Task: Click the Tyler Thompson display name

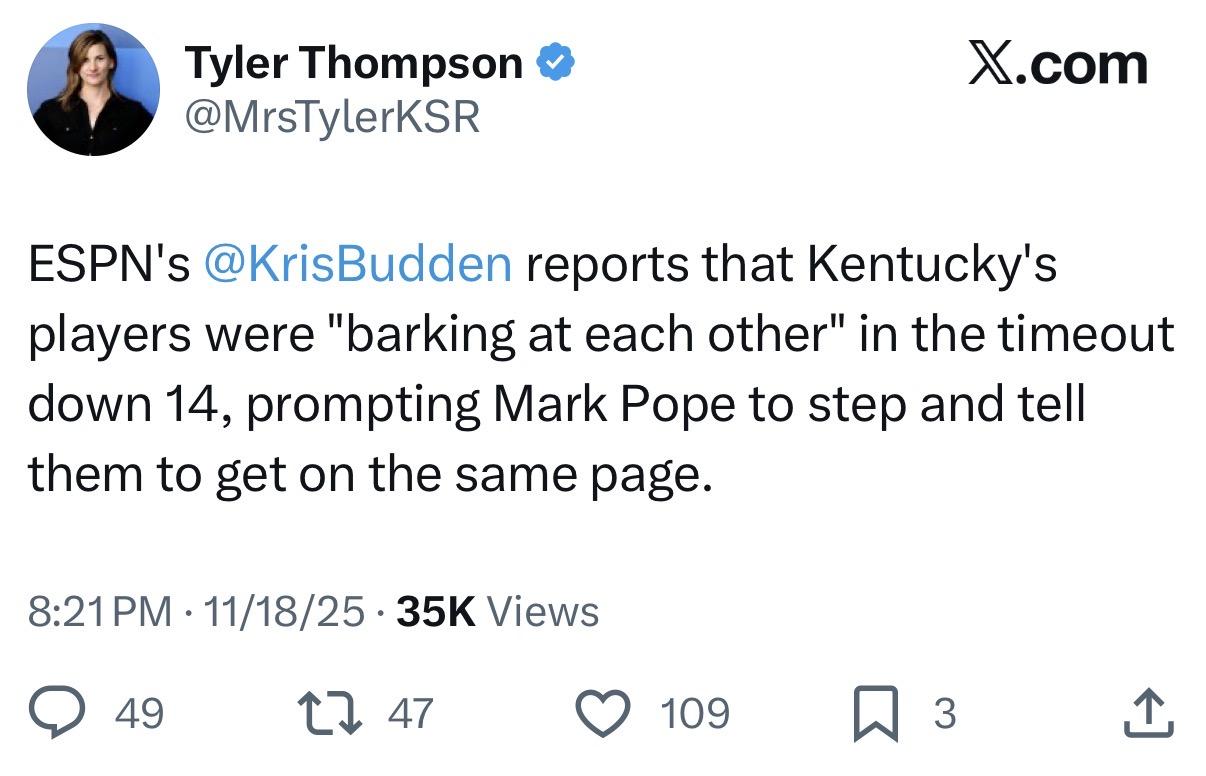Action: coord(355,65)
